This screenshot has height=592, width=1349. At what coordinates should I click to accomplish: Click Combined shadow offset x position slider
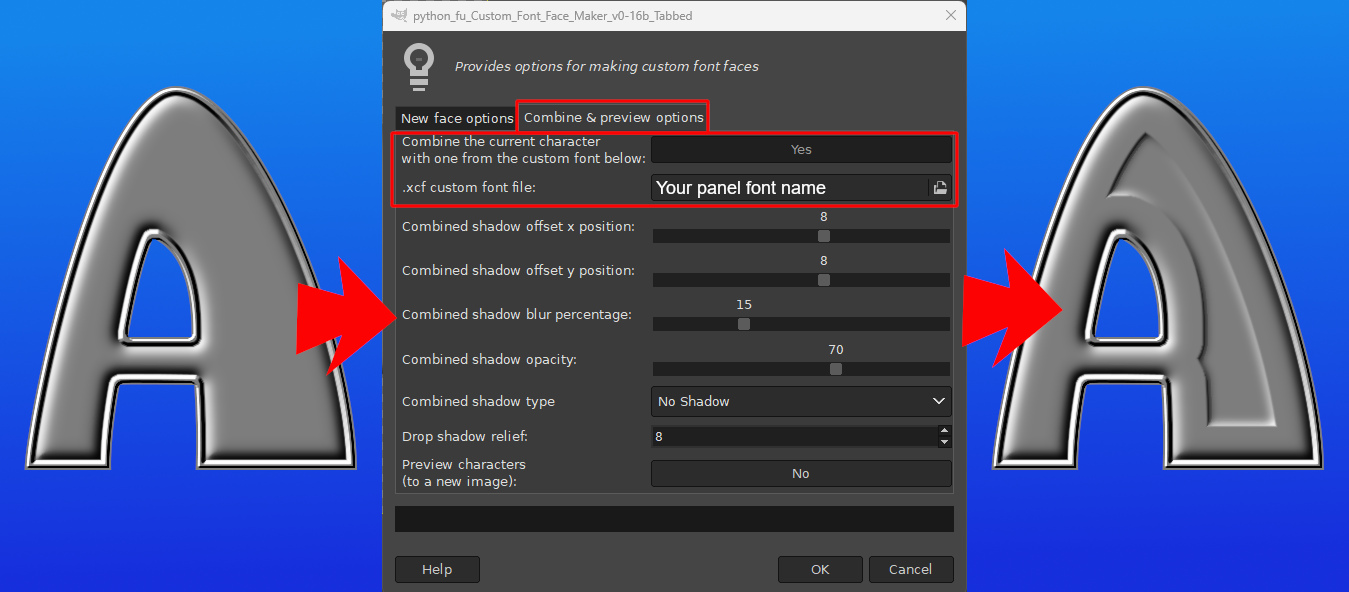(801, 236)
